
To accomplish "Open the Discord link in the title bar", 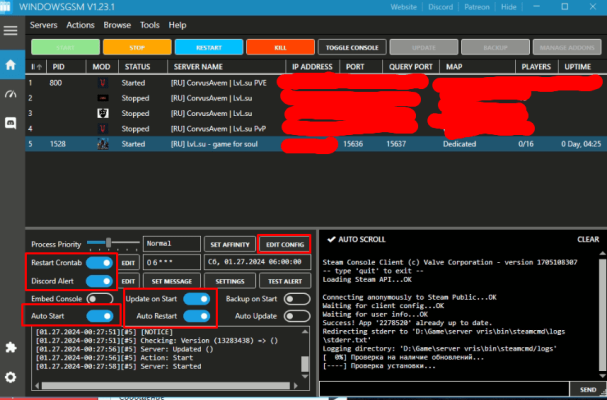I will coord(441,7).
